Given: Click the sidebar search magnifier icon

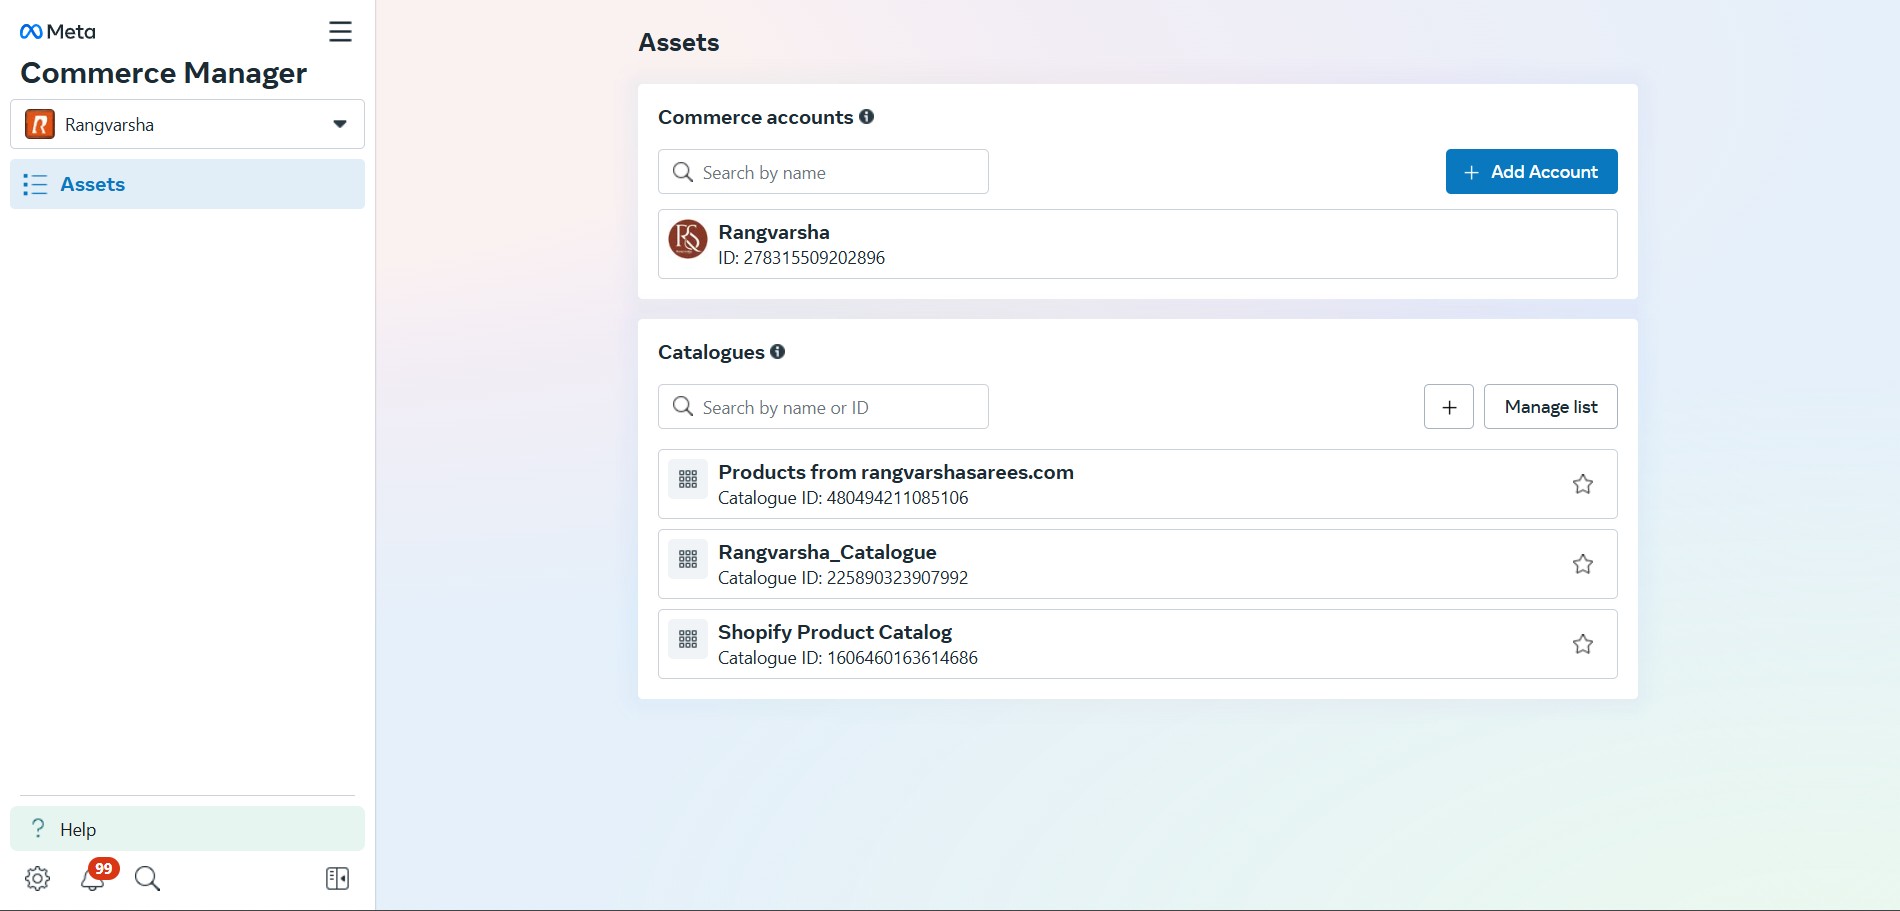Looking at the screenshot, I should pos(147,878).
